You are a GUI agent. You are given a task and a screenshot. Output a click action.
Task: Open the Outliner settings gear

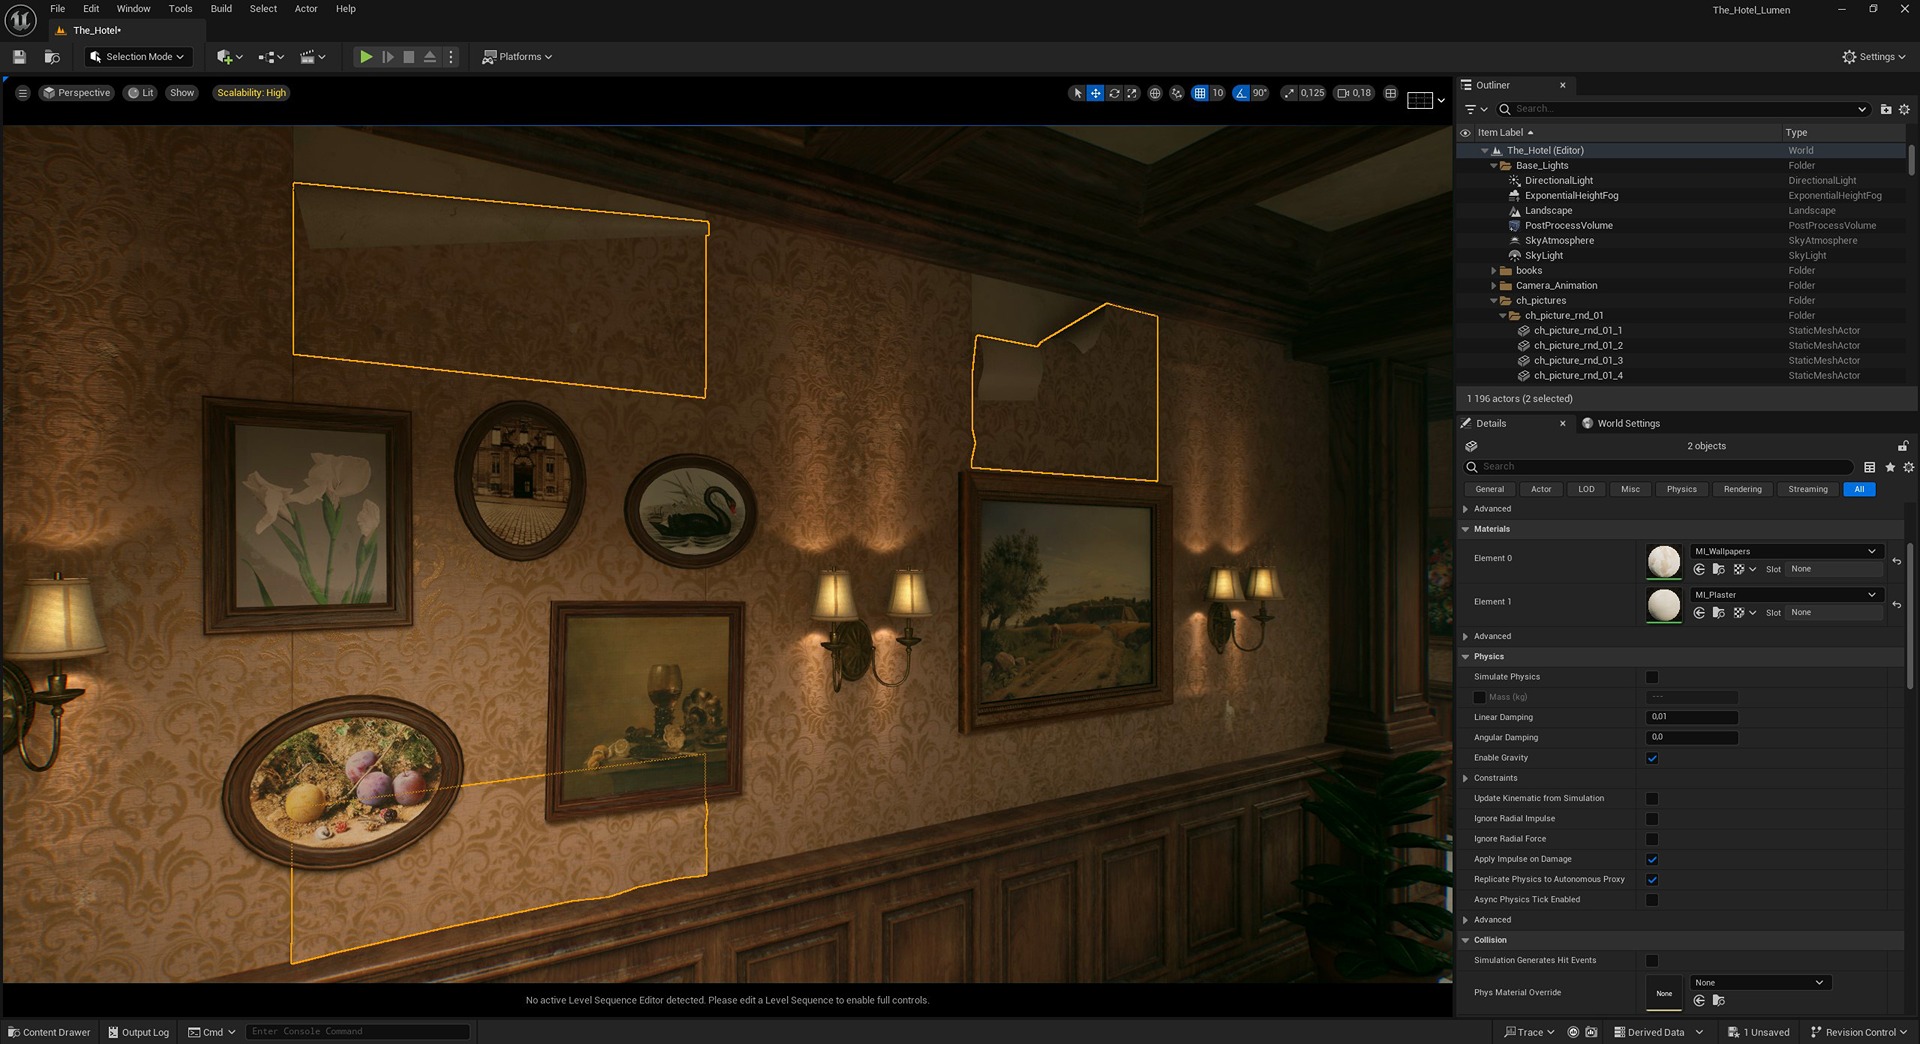coord(1904,109)
